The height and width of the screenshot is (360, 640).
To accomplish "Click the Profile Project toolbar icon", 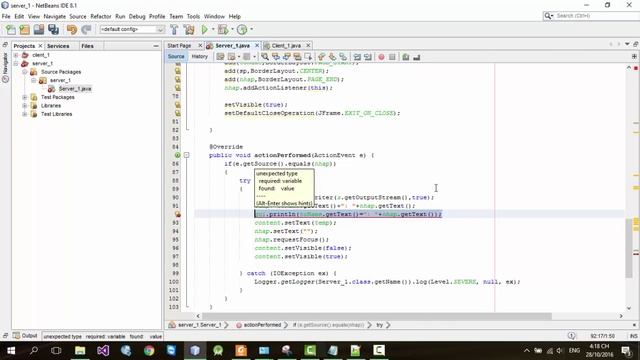I will pyautogui.click(x=242, y=29).
